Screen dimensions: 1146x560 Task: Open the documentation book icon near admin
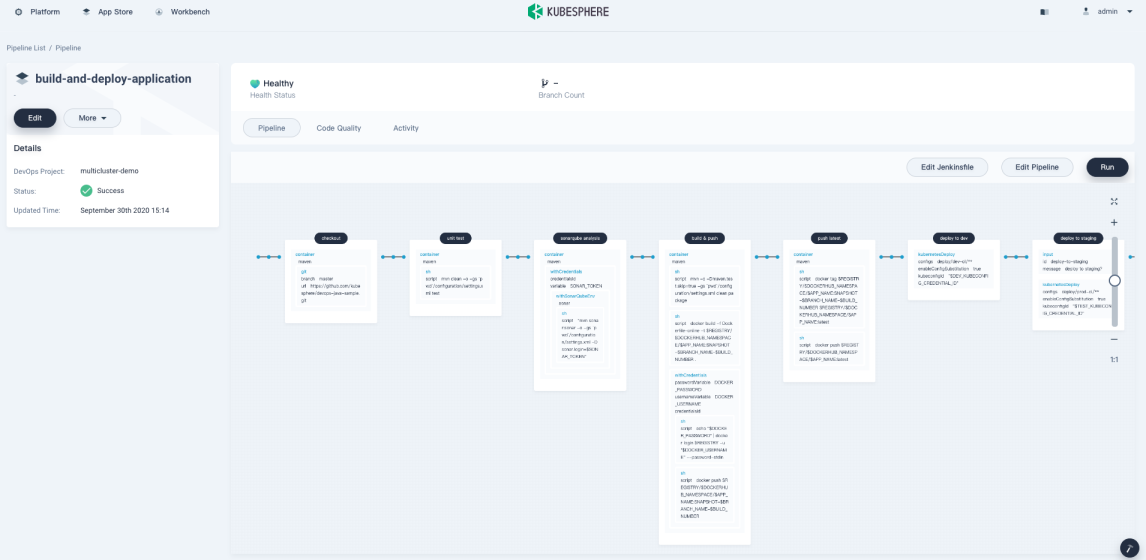tap(1044, 12)
